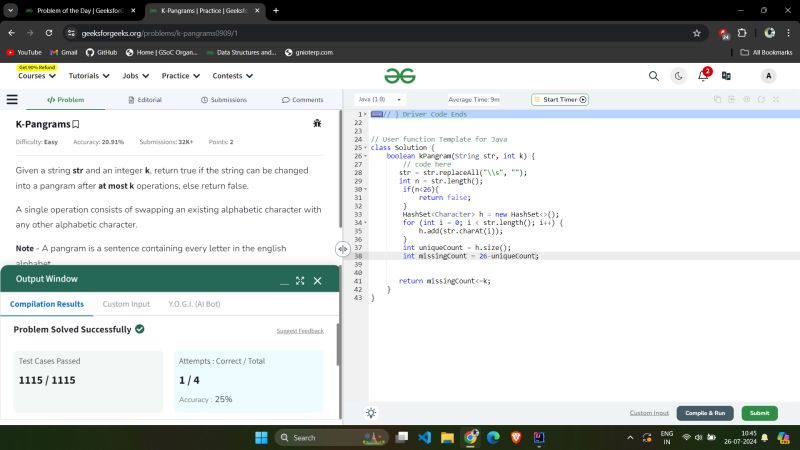Click the Get 90% Refund badge
This screenshot has width=800, height=450.
[37, 67]
